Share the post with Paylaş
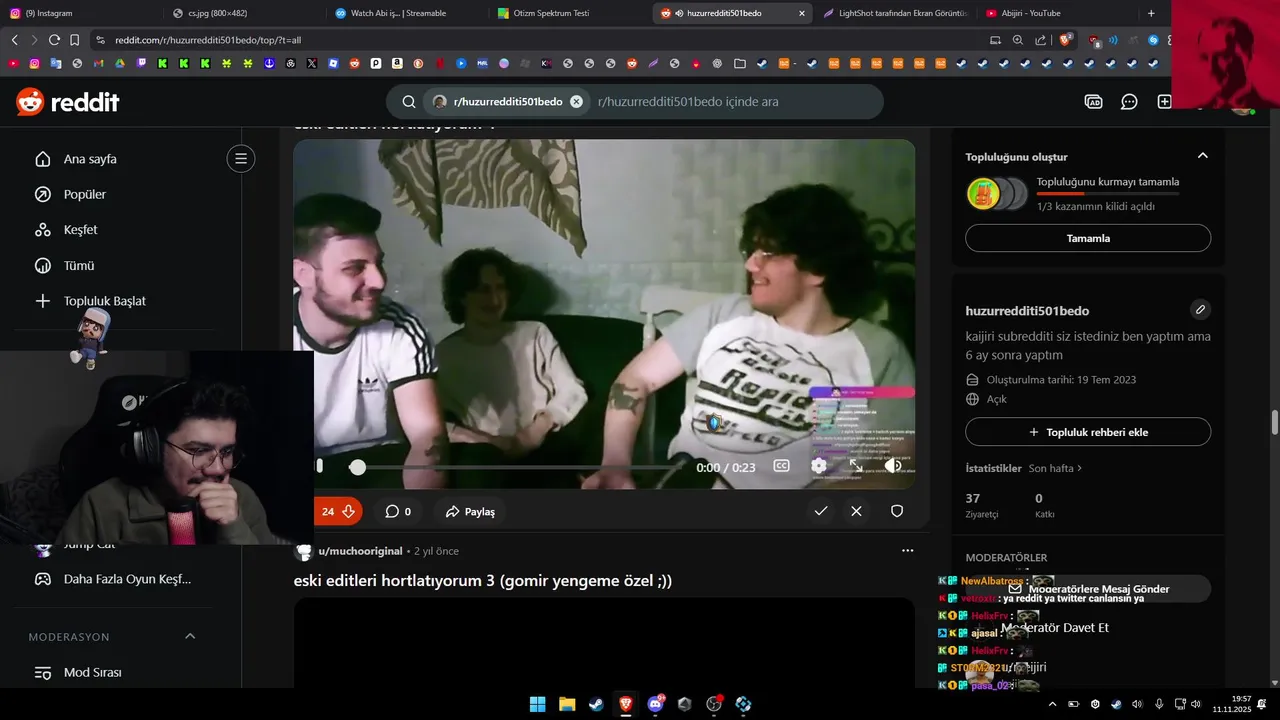Image resolution: width=1280 pixels, height=720 pixels. pyautogui.click(x=470, y=511)
